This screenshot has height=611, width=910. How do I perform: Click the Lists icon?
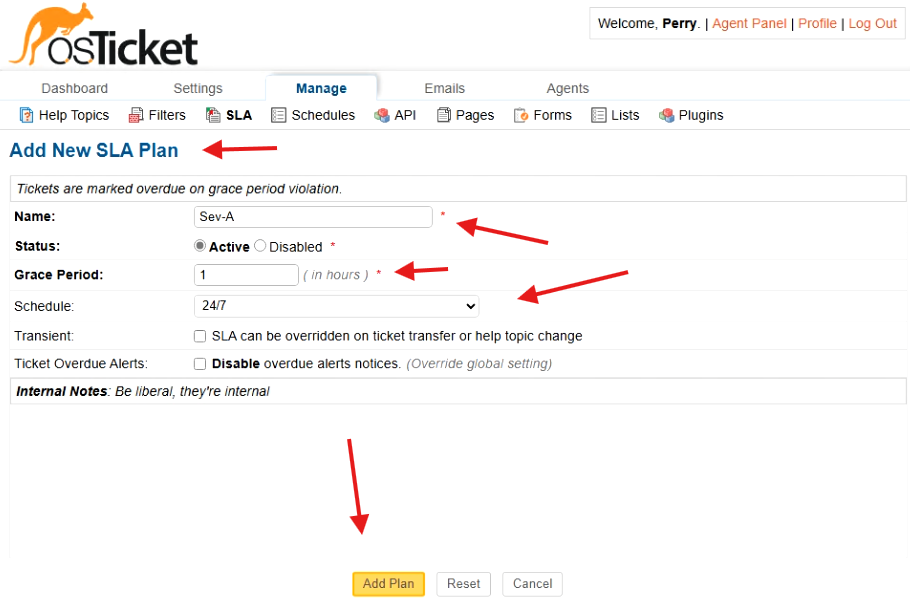coord(598,115)
